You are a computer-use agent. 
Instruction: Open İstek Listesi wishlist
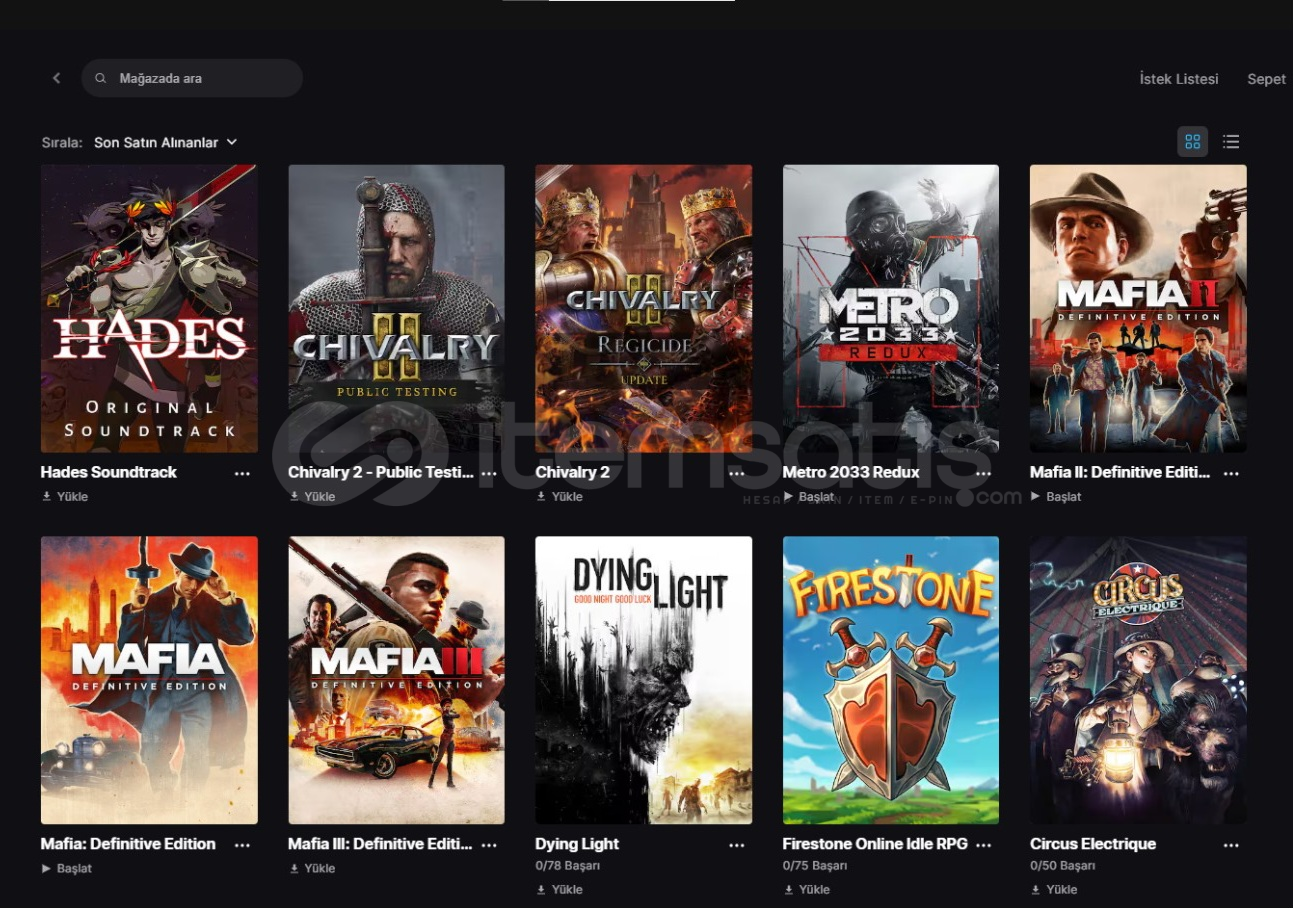click(x=1179, y=79)
